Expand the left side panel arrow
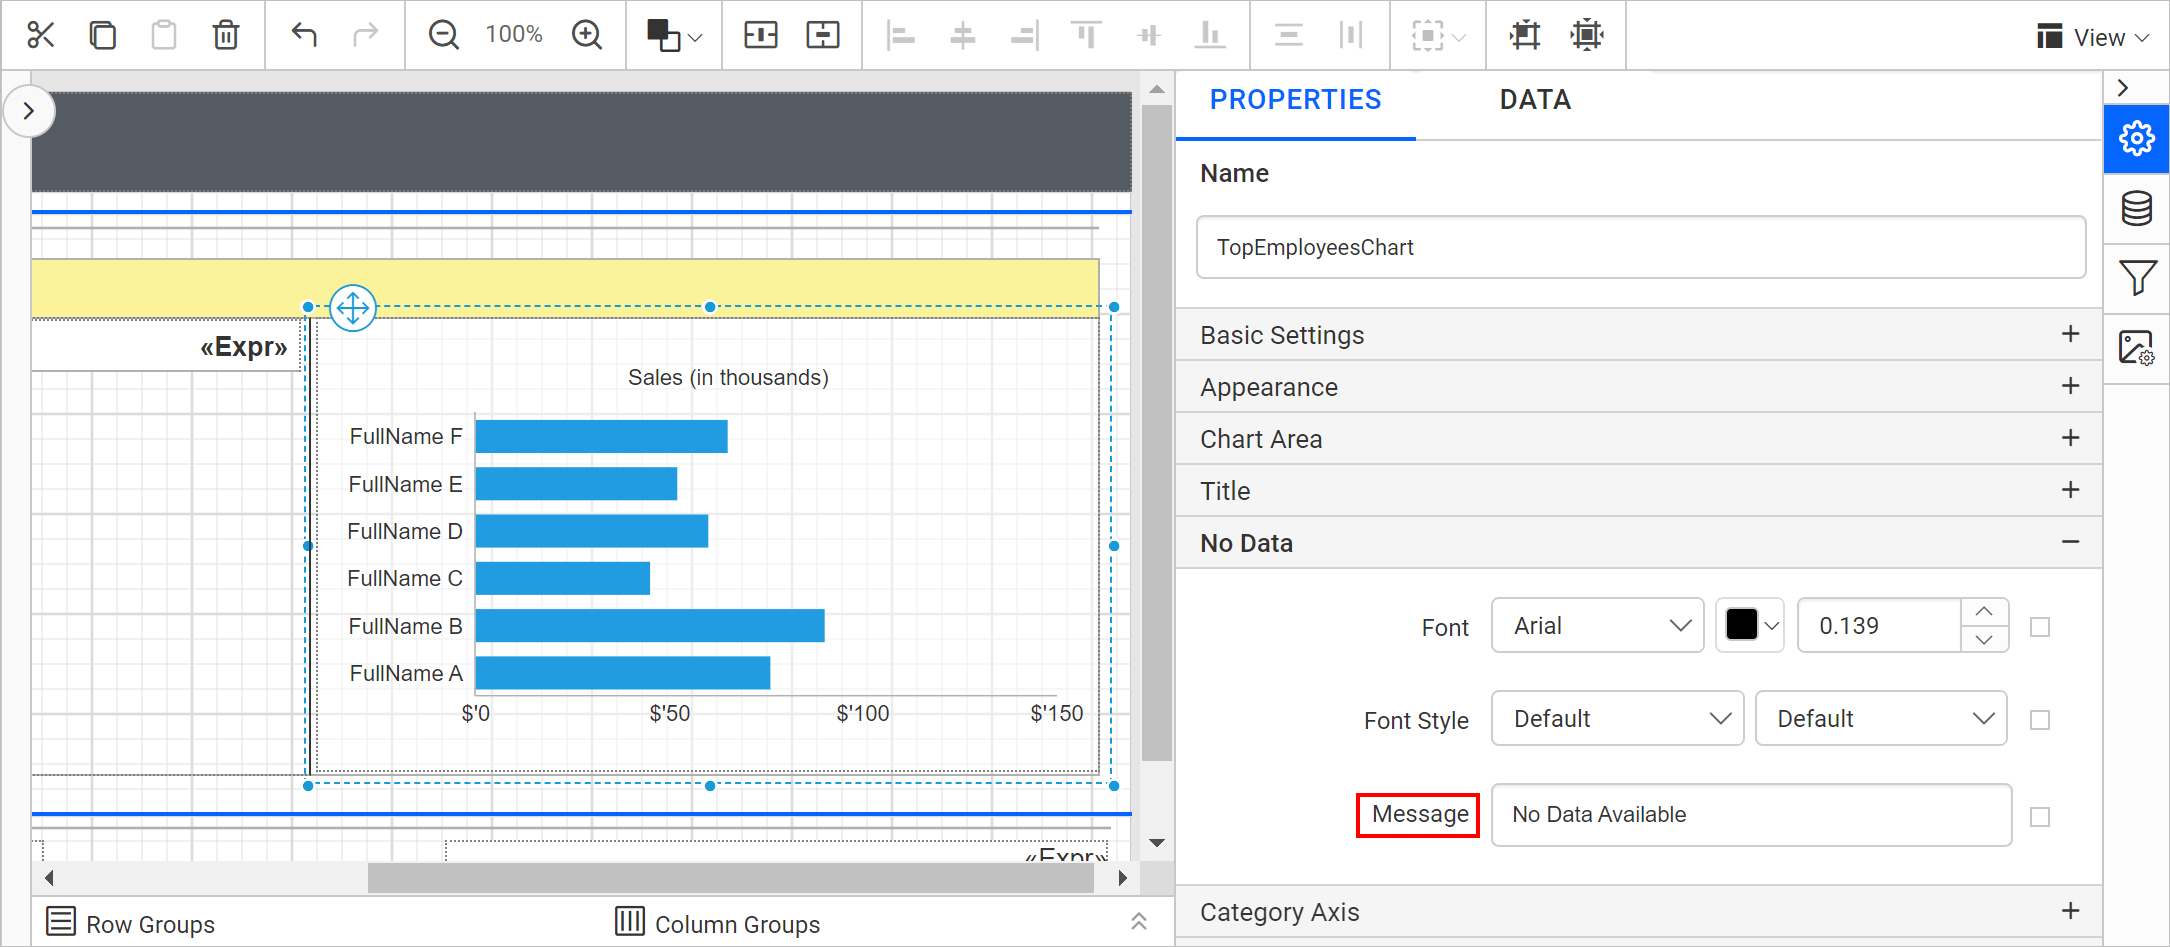The image size is (2170, 947). pyautogui.click(x=29, y=111)
